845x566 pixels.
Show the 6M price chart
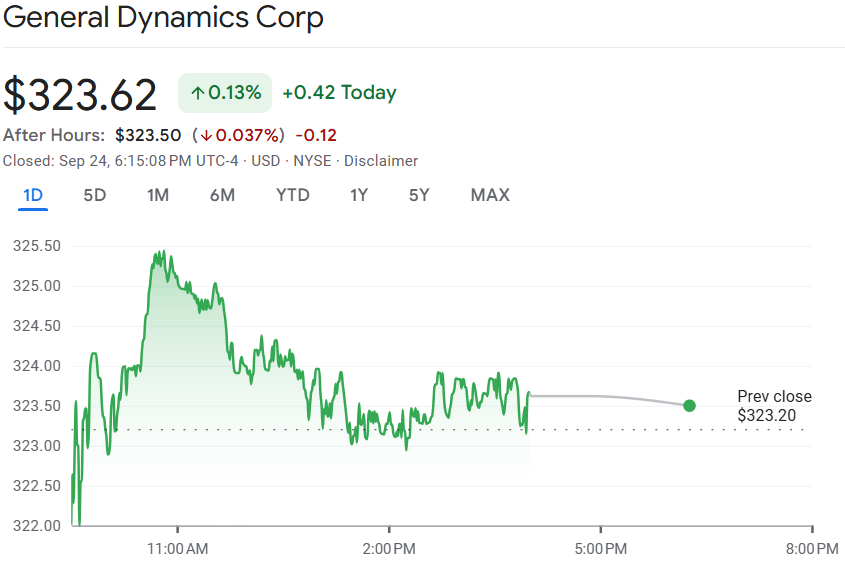(222, 195)
